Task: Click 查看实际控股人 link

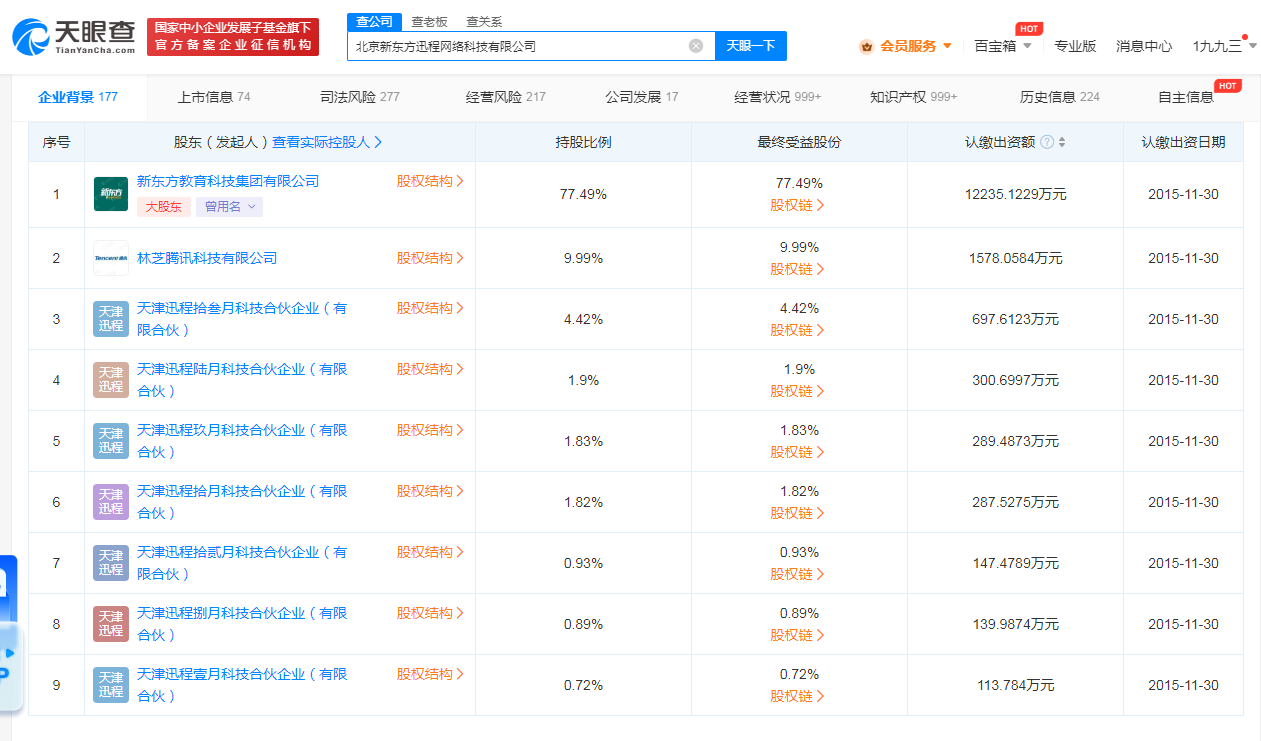Action: [327, 143]
